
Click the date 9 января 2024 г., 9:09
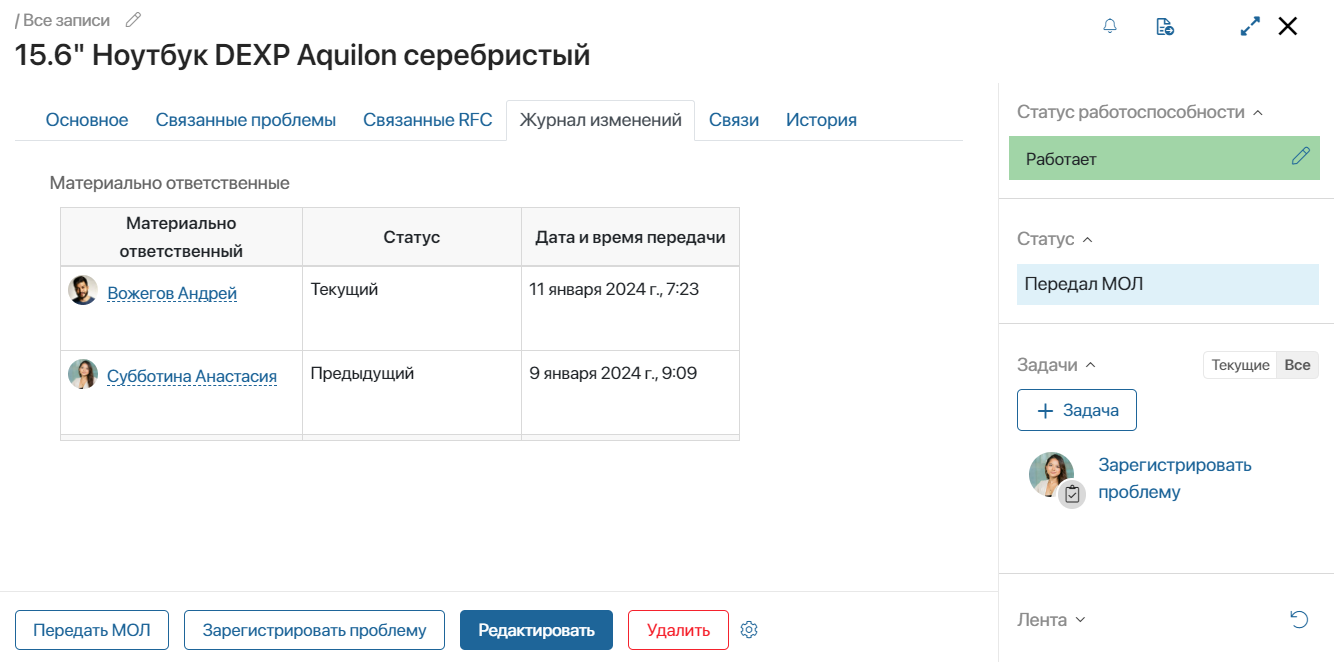click(x=613, y=373)
